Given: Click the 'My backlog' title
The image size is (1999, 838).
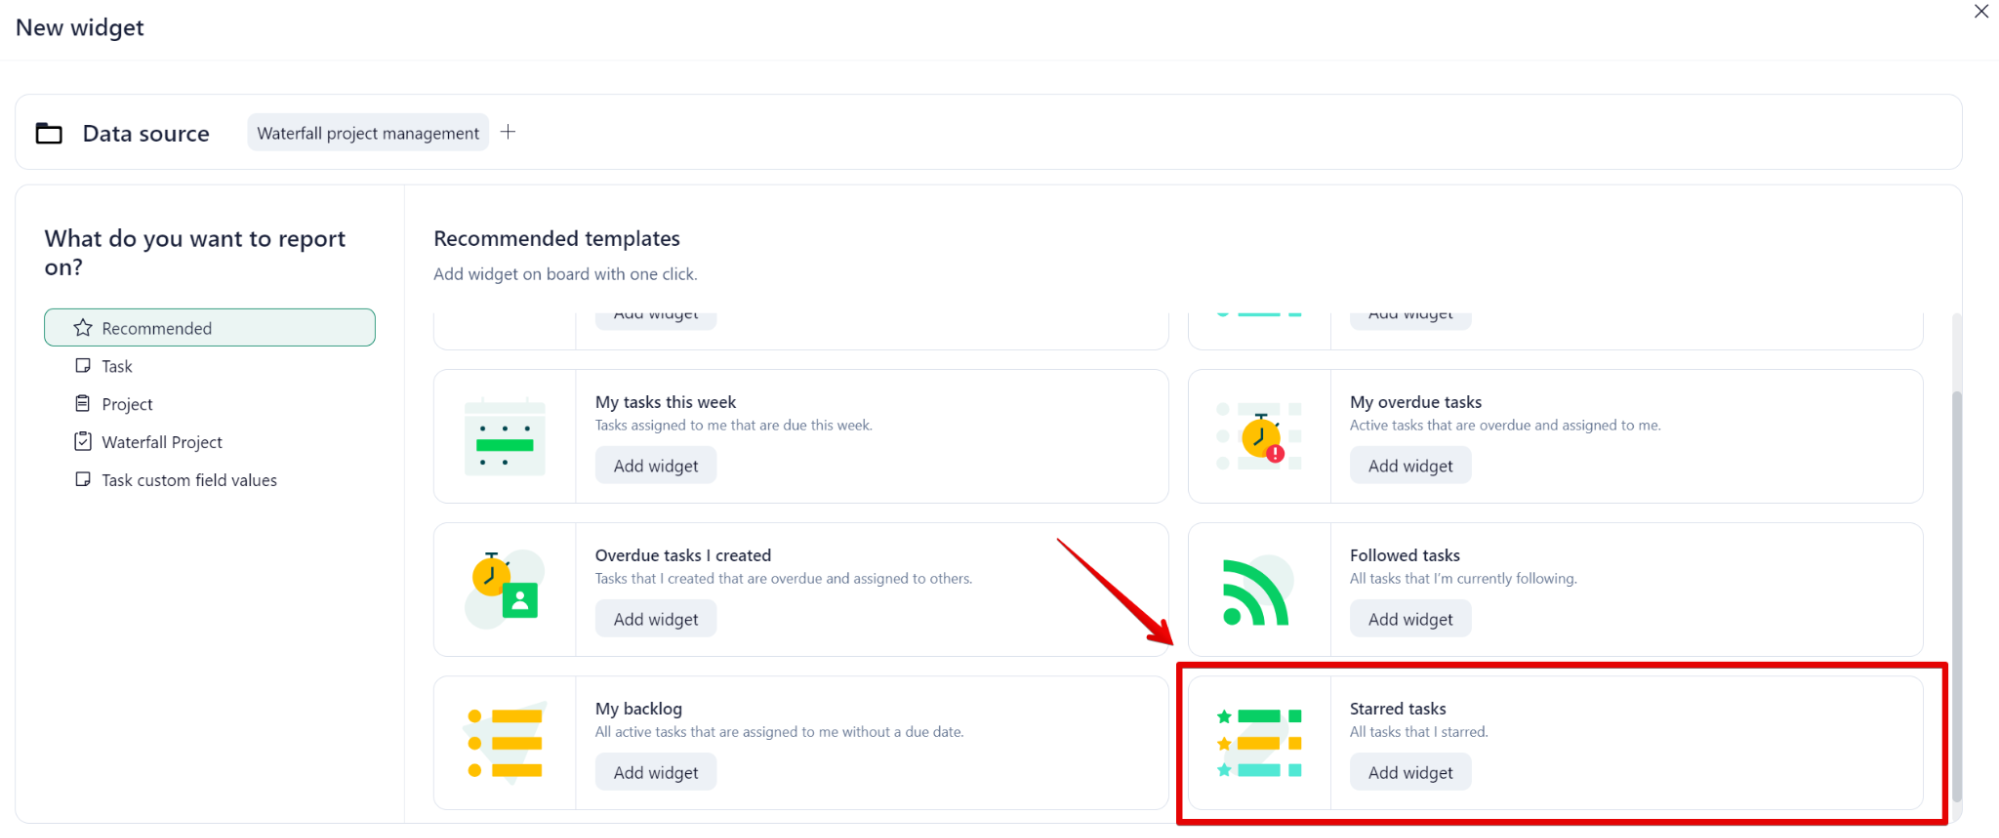Looking at the screenshot, I should (x=638, y=709).
